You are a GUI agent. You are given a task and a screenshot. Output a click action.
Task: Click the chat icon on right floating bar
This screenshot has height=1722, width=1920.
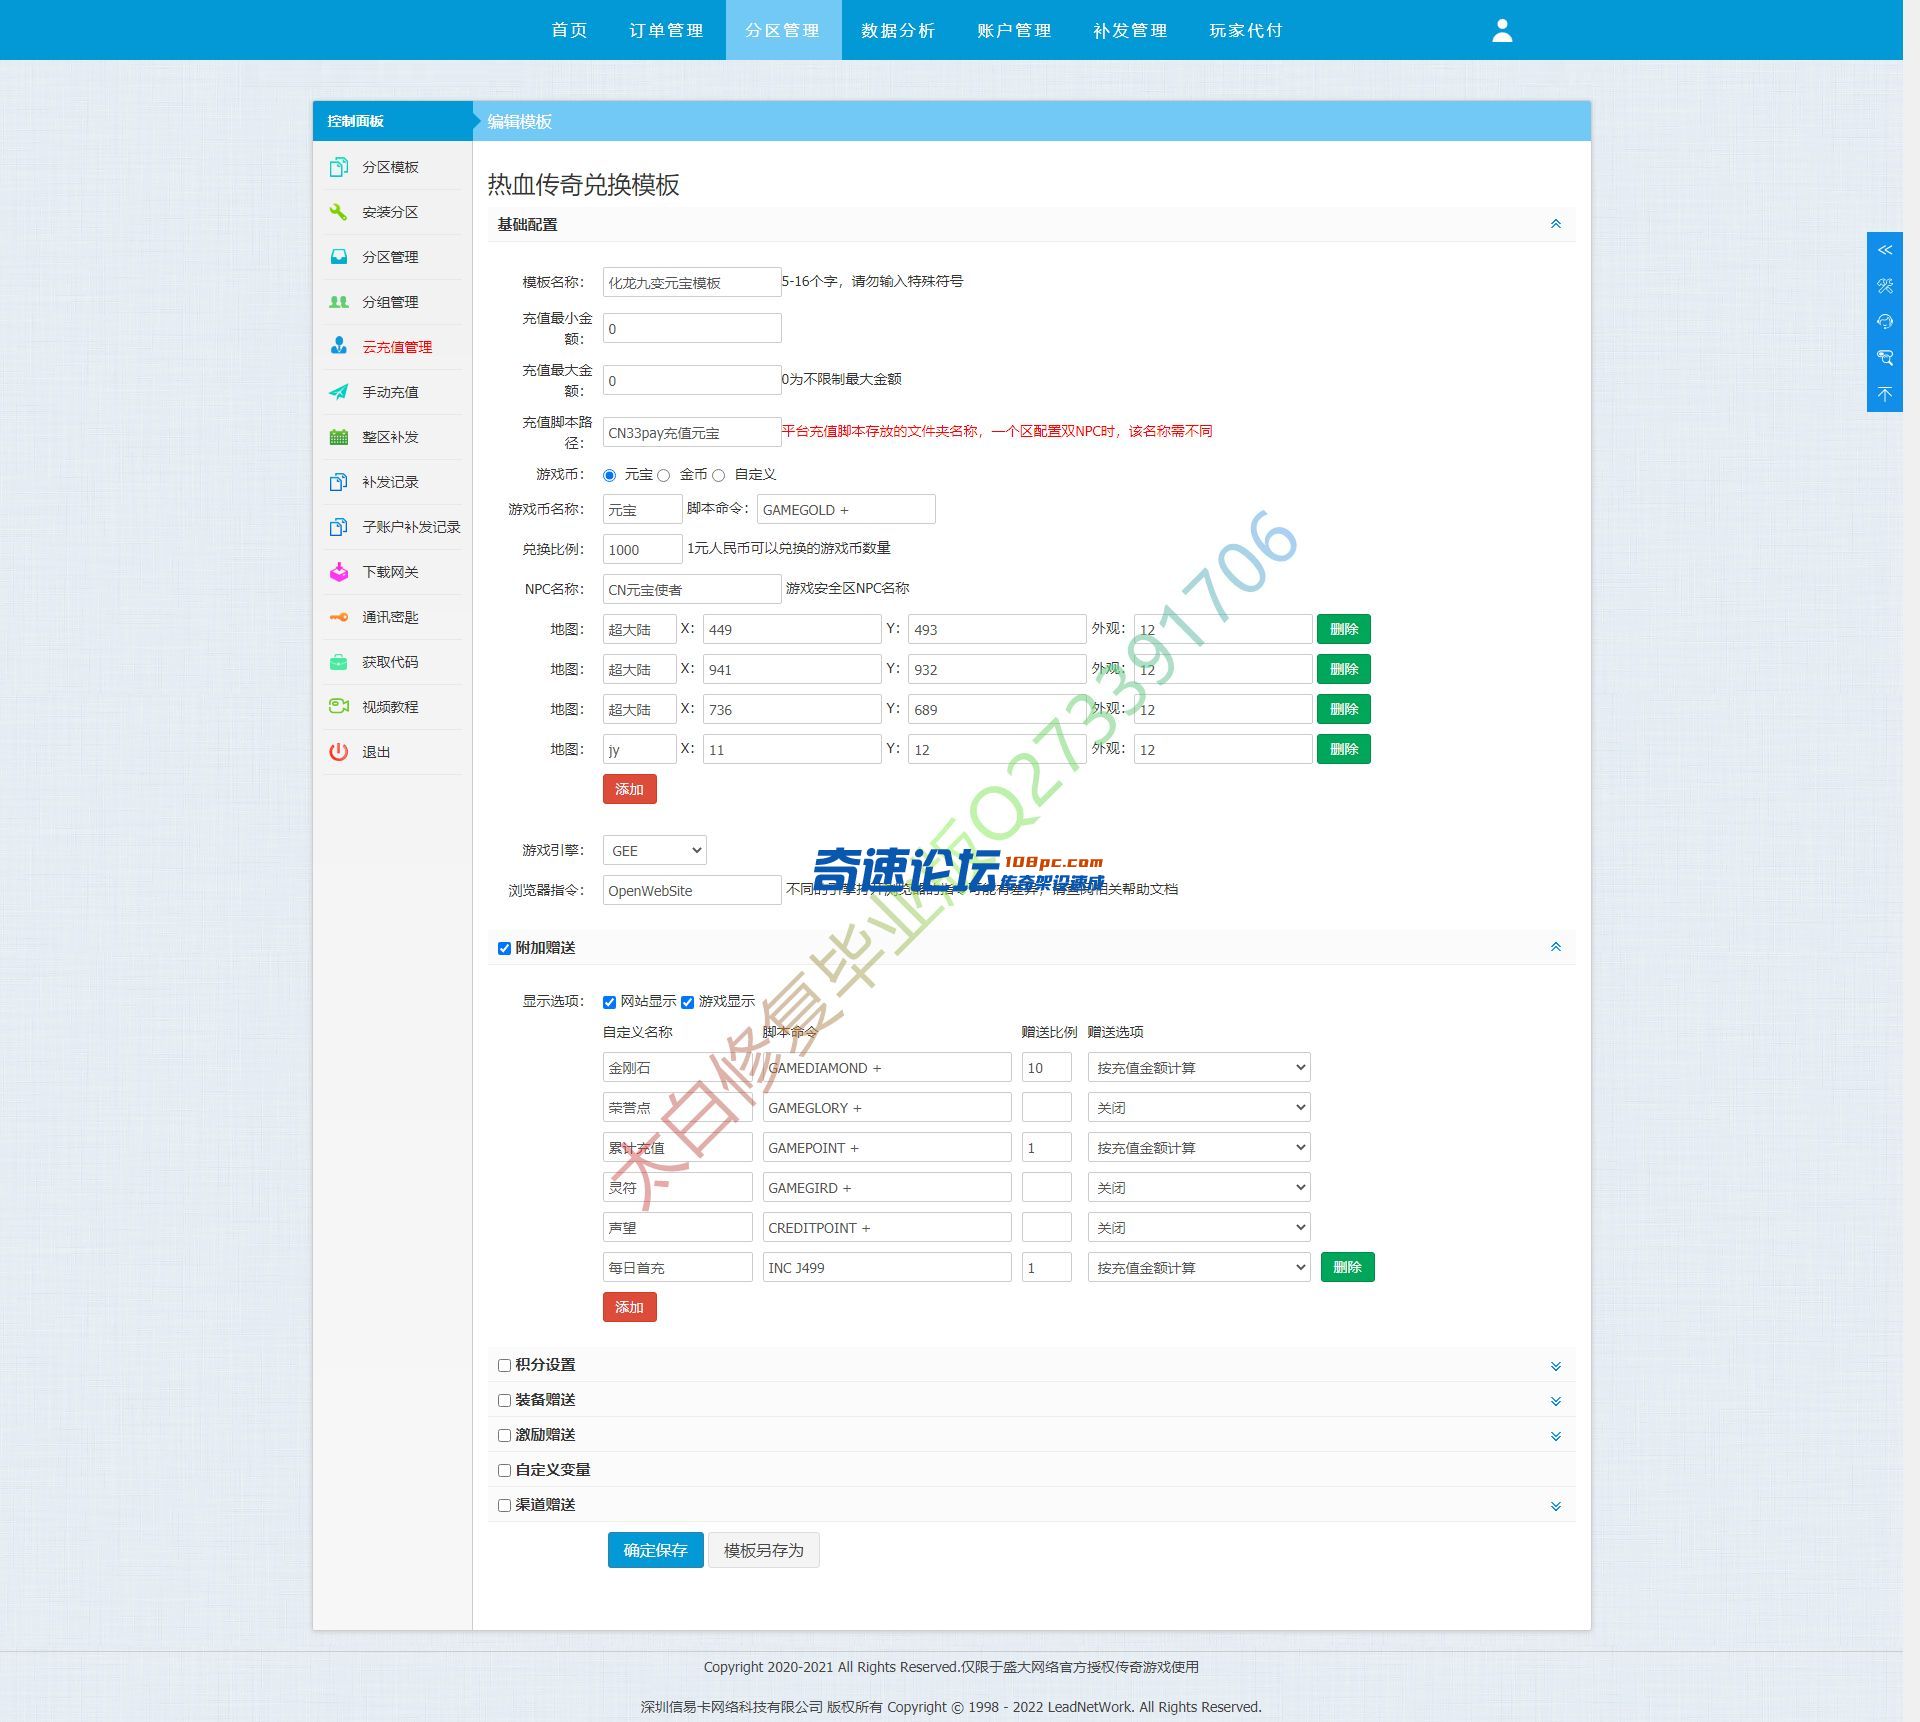click(1885, 358)
